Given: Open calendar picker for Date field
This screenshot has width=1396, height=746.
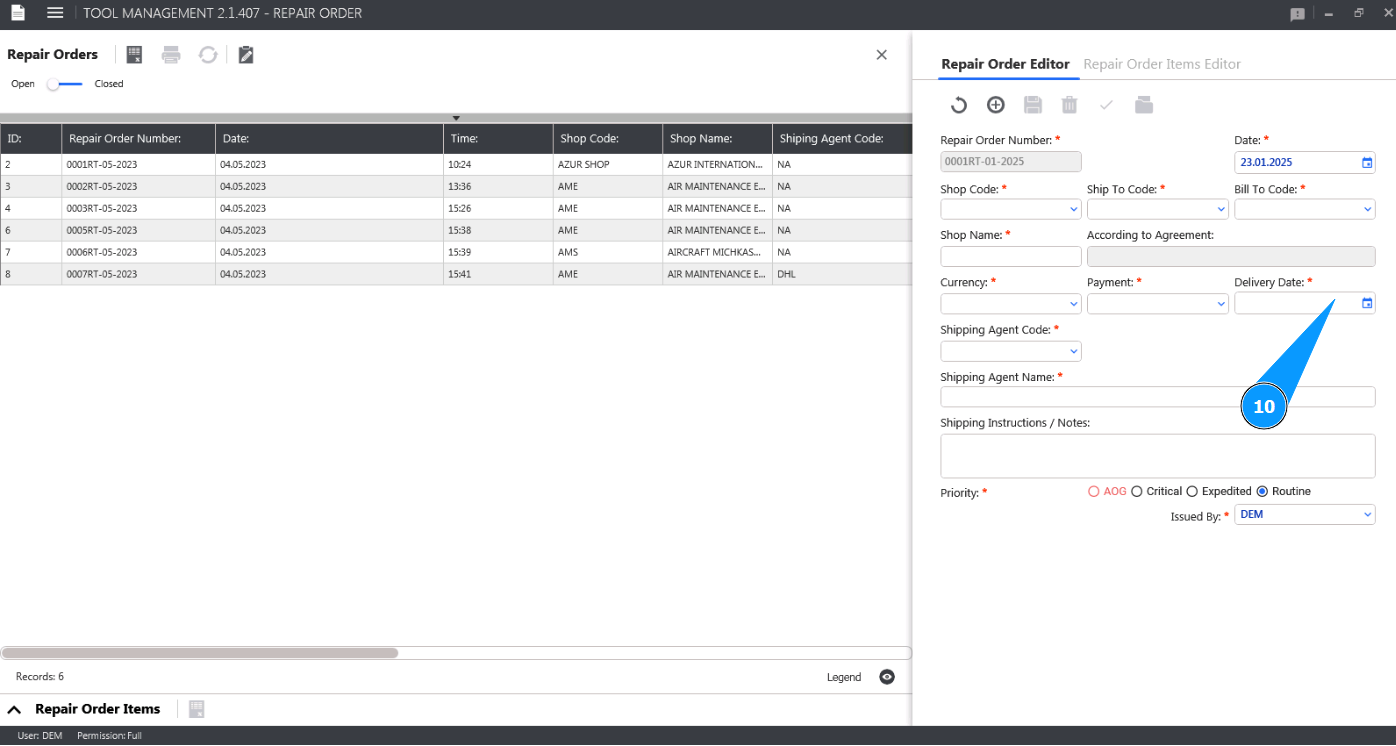Looking at the screenshot, I should tap(1367, 163).
